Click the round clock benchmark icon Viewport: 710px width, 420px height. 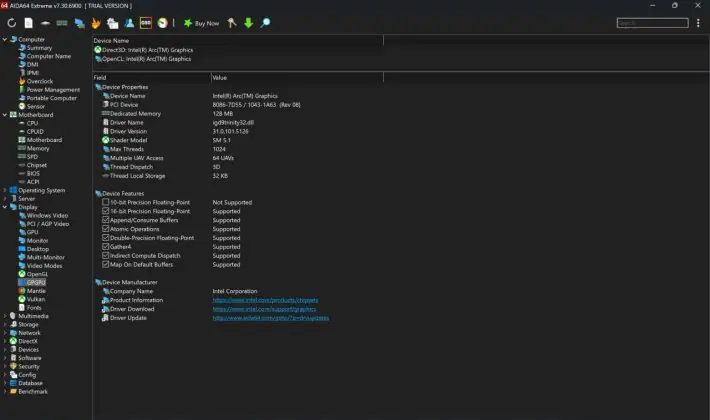click(163, 23)
